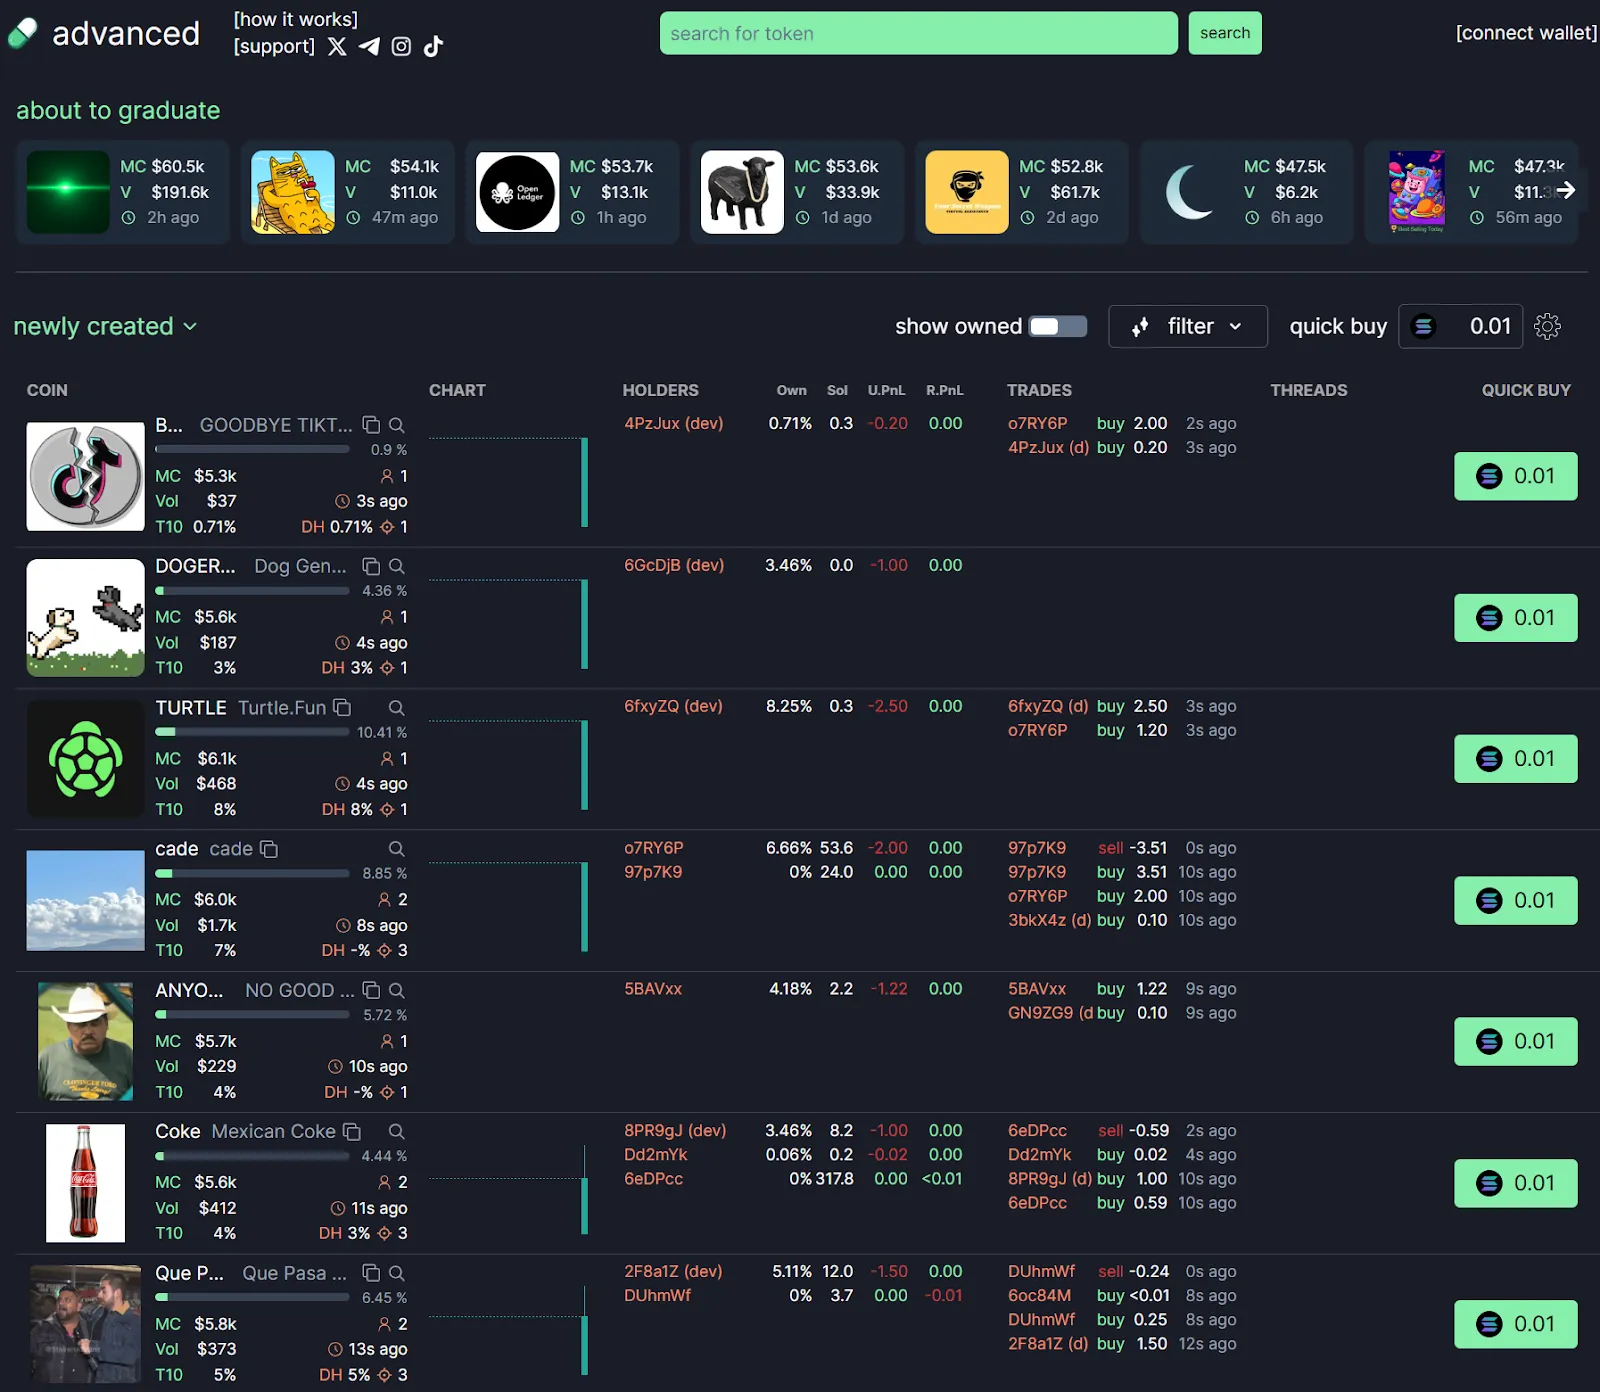Open the filter dropdown
The width and height of the screenshot is (1600, 1392).
tap(1188, 327)
